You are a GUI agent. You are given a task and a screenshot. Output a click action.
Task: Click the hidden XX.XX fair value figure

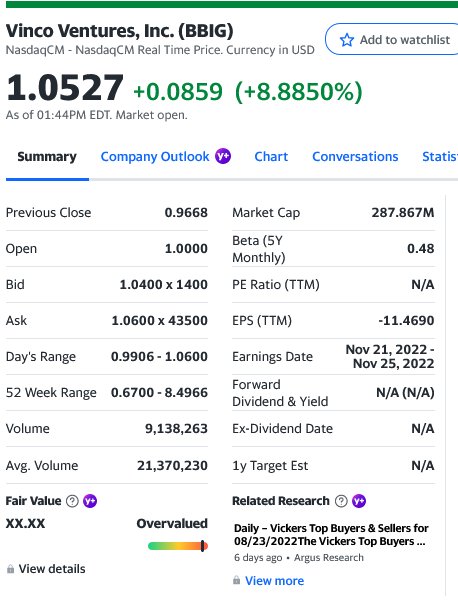click(x=26, y=523)
